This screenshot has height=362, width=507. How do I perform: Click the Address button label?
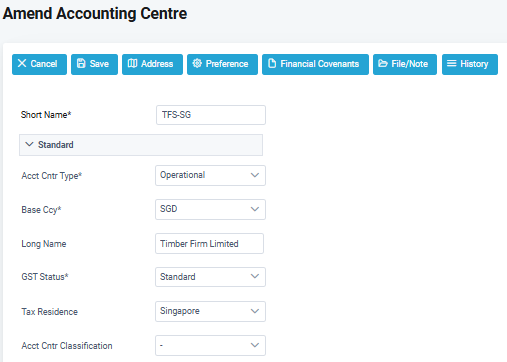coord(157,64)
